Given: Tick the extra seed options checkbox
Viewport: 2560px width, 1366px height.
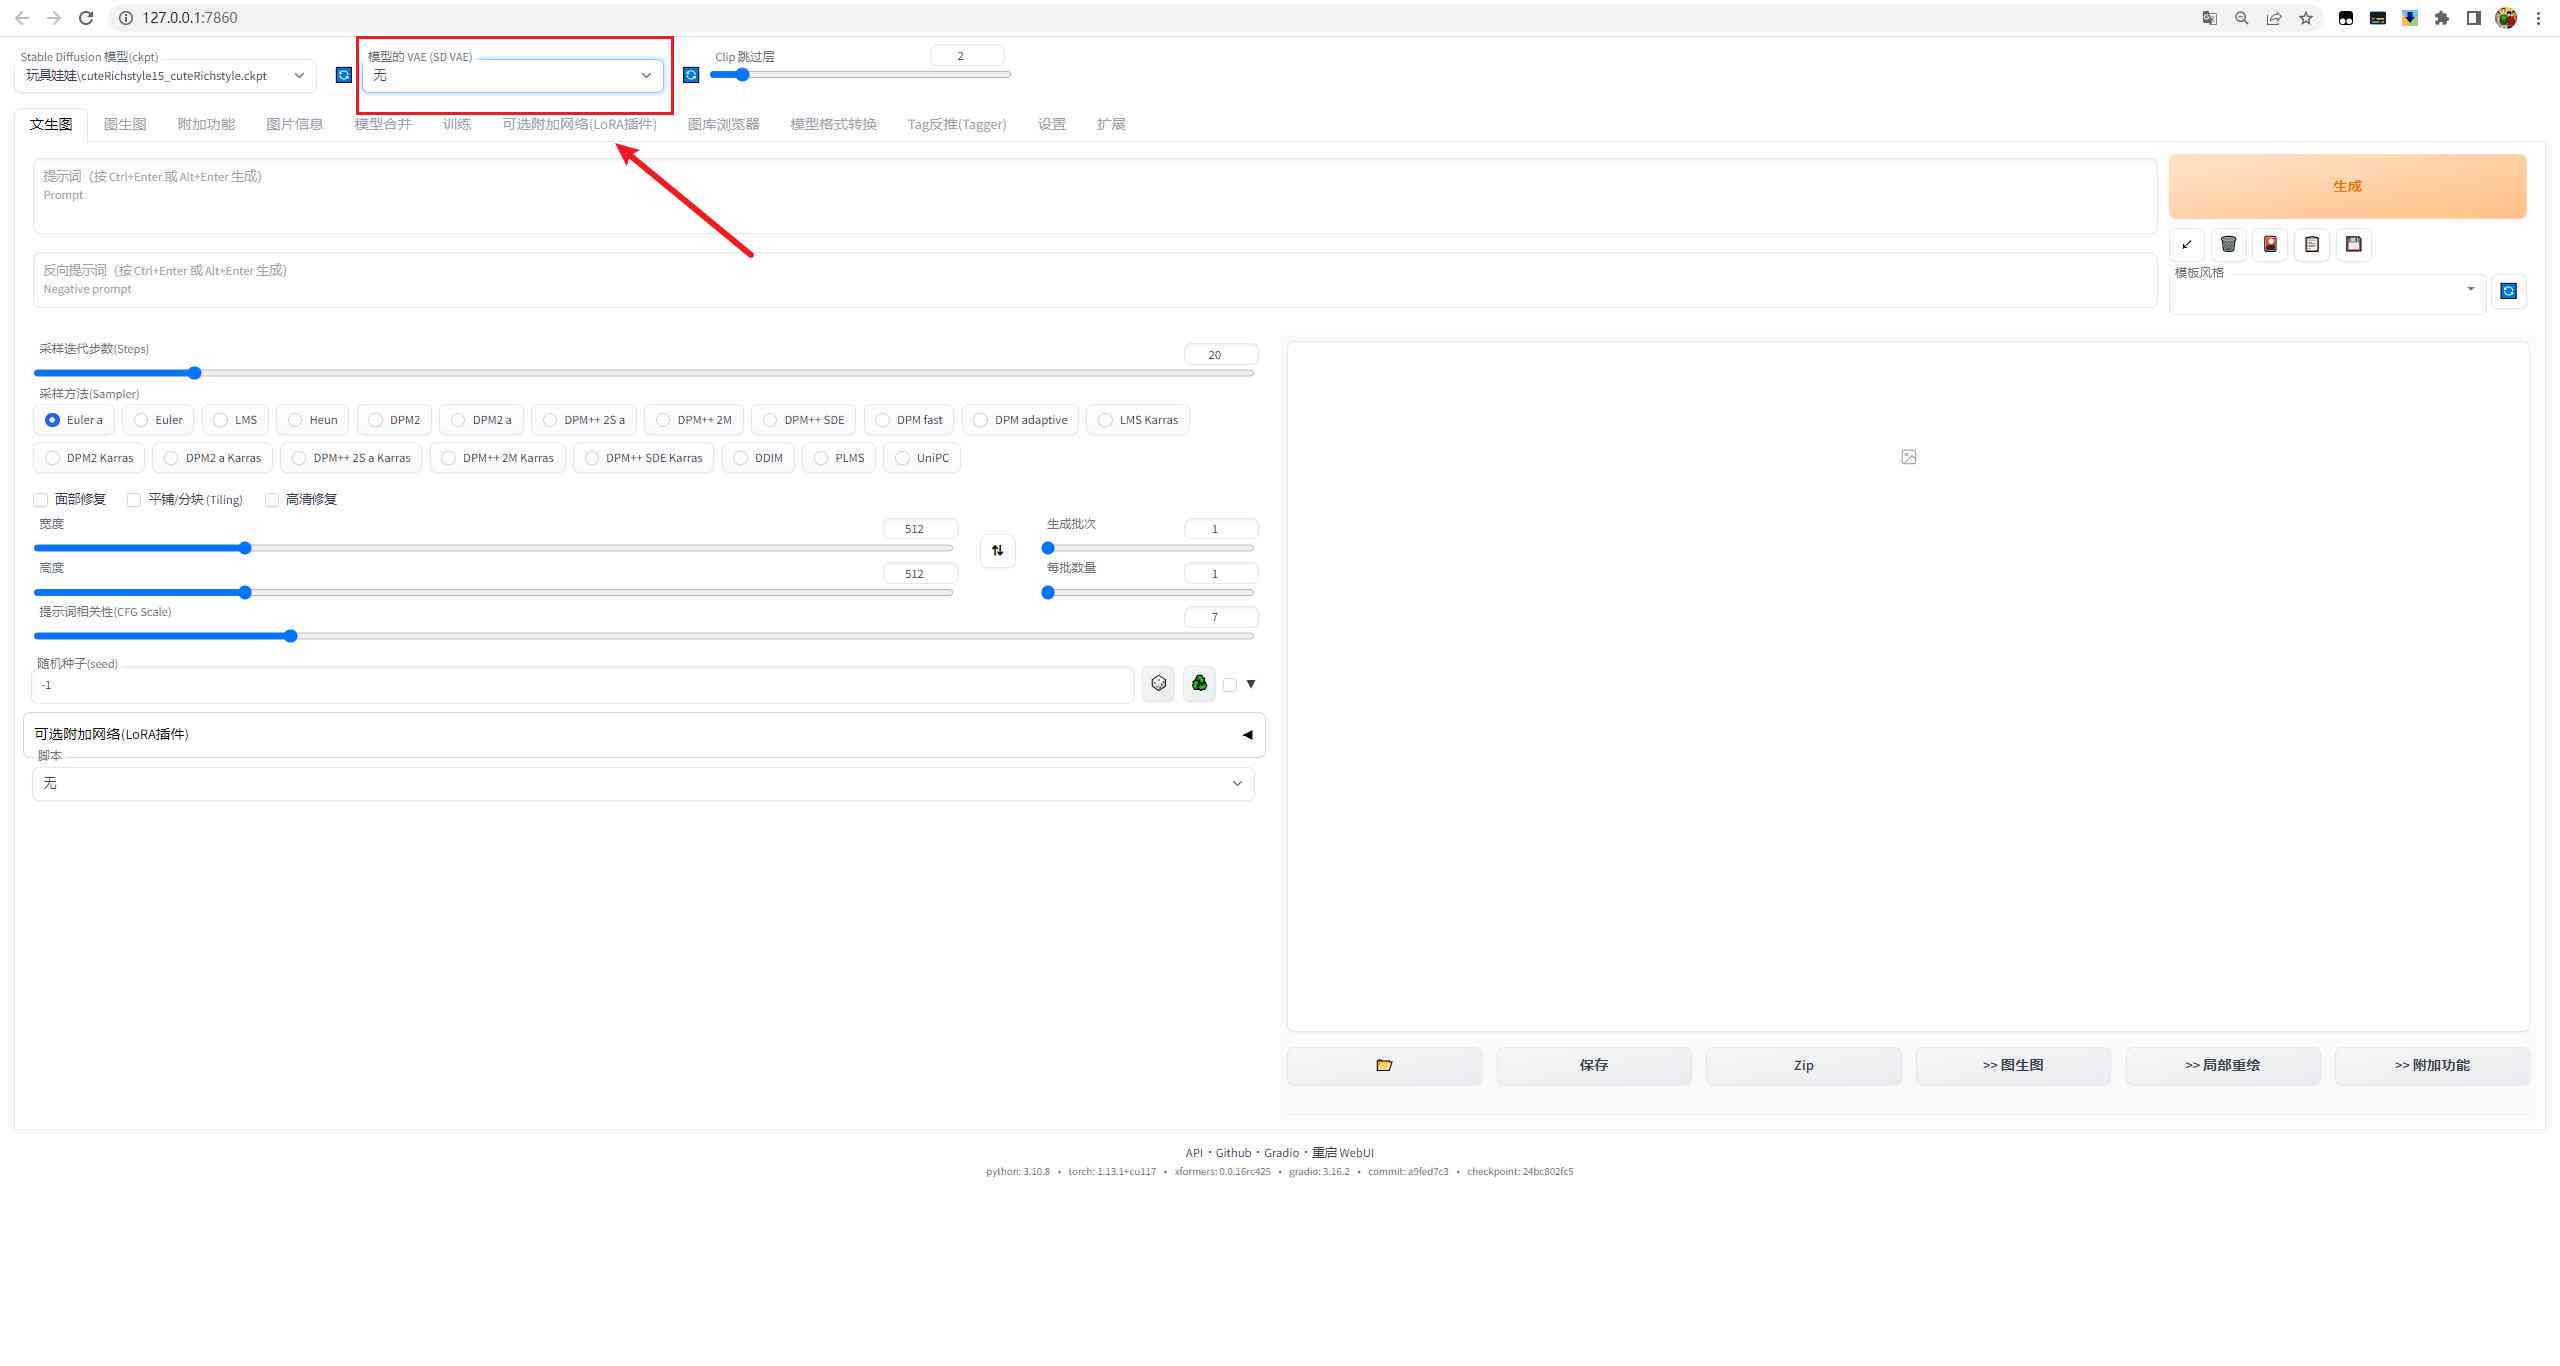Looking at the screenshot, I should point(1230,685).
